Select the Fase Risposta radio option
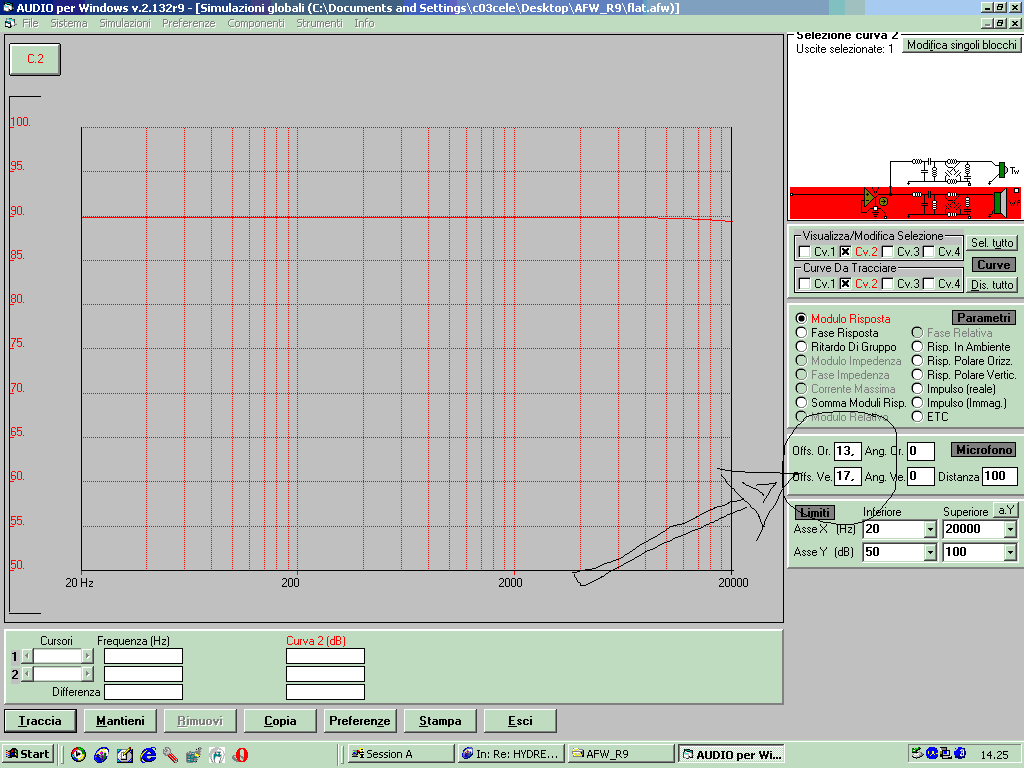The image size is (1024, 768). click(x=801, y=332)
